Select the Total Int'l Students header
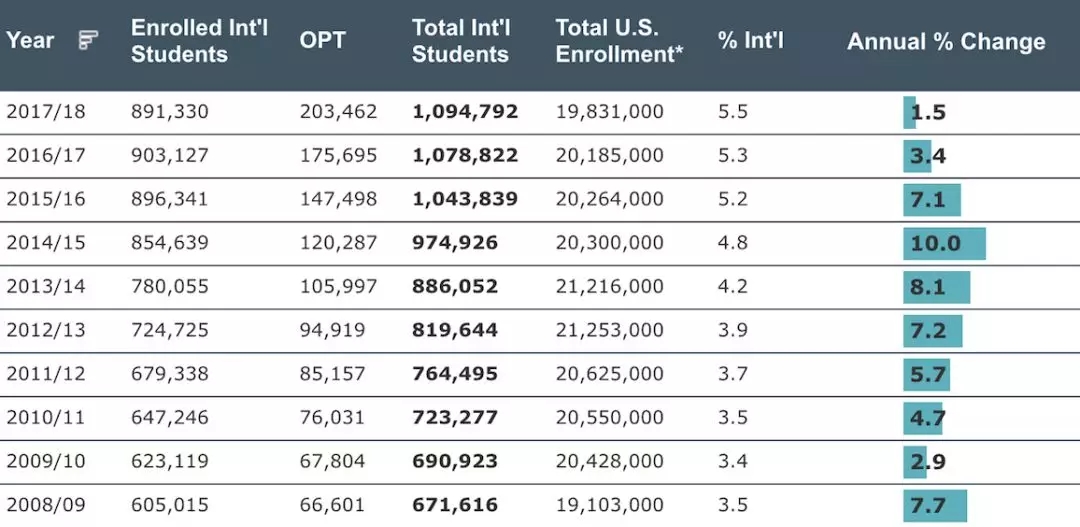1080x527 pixels. 461,41
